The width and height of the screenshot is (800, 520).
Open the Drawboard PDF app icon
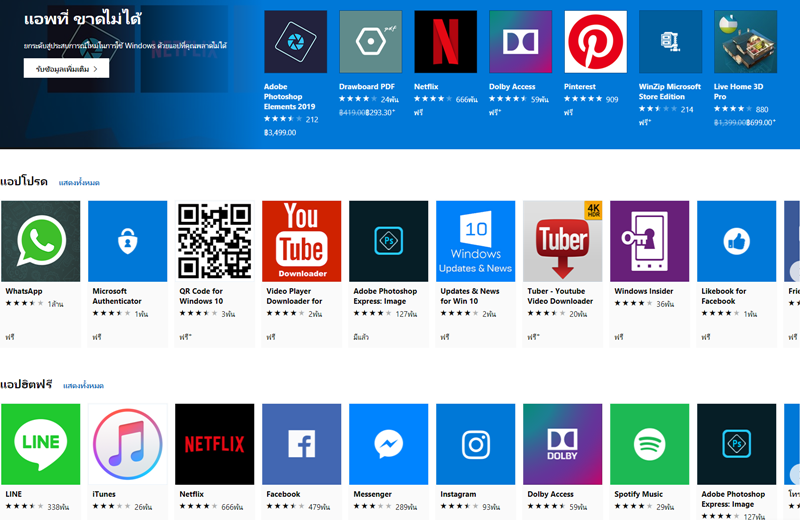coord(370,42)
